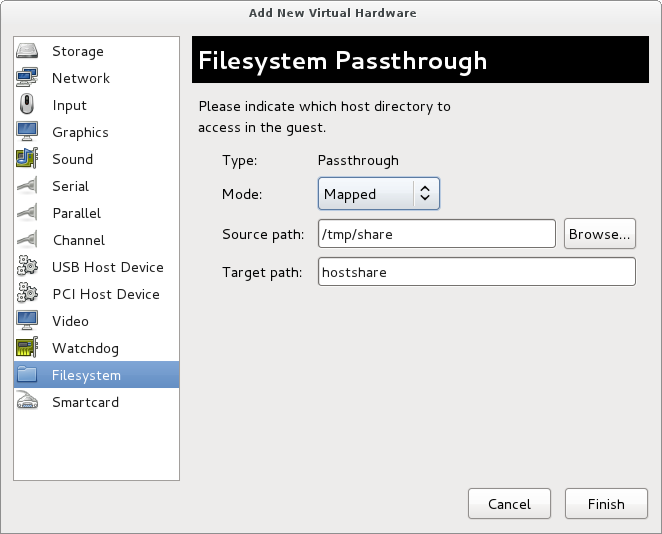Click the Cancel button
This screenshot has height=534, width=662.
509,504
